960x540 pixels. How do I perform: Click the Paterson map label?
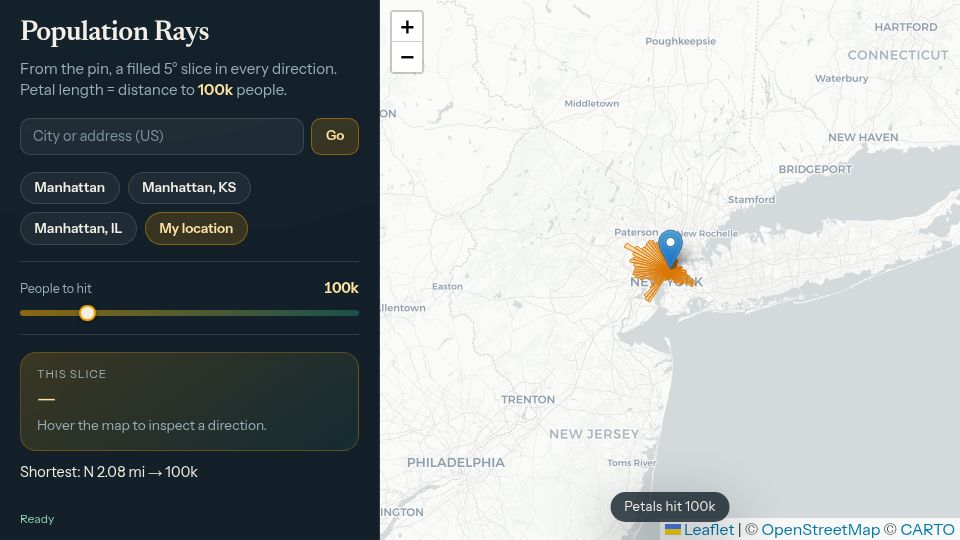636,233
